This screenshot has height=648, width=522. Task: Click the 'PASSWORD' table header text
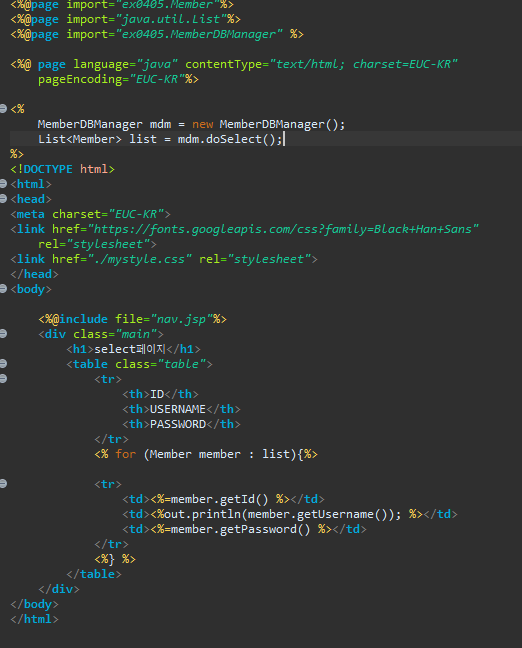click(x=178, y=424)
